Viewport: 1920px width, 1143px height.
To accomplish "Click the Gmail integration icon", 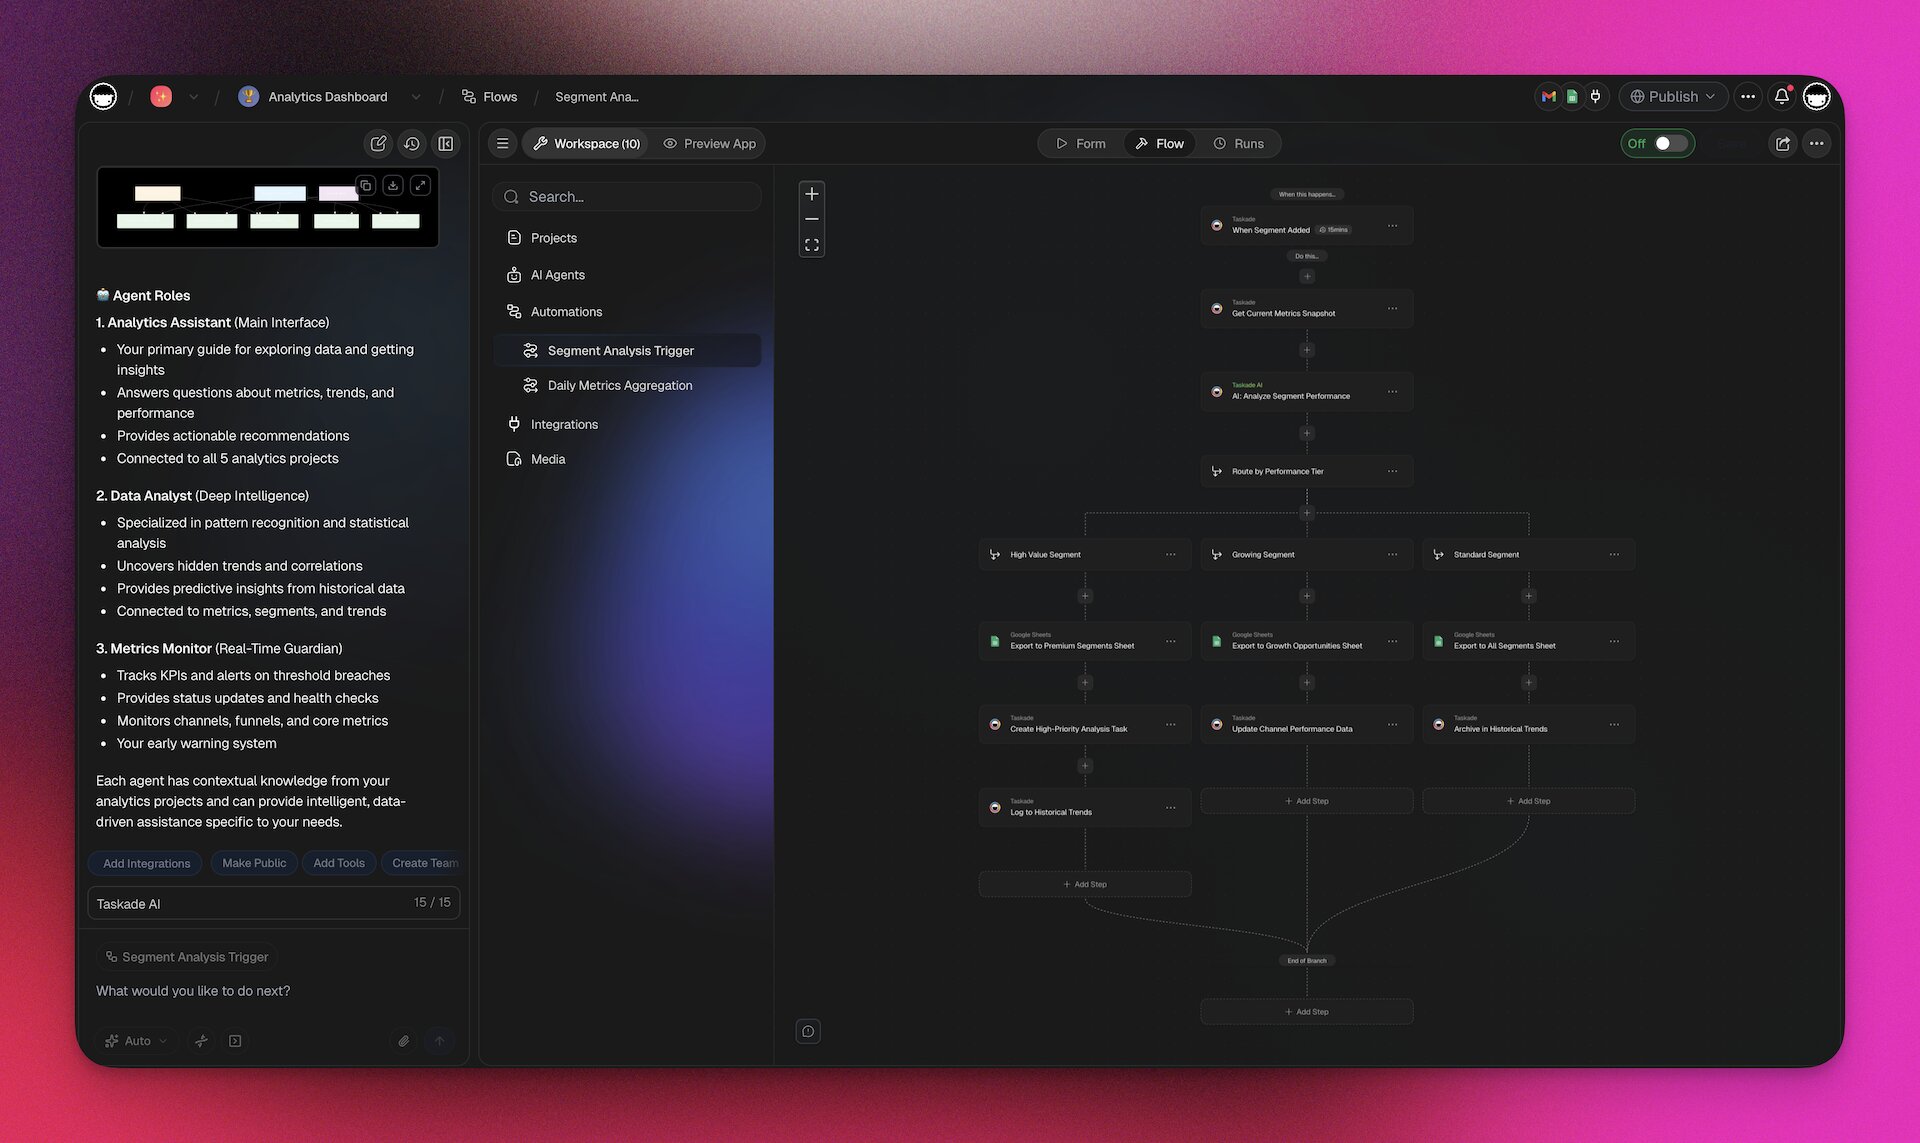I will (1549, 97).
